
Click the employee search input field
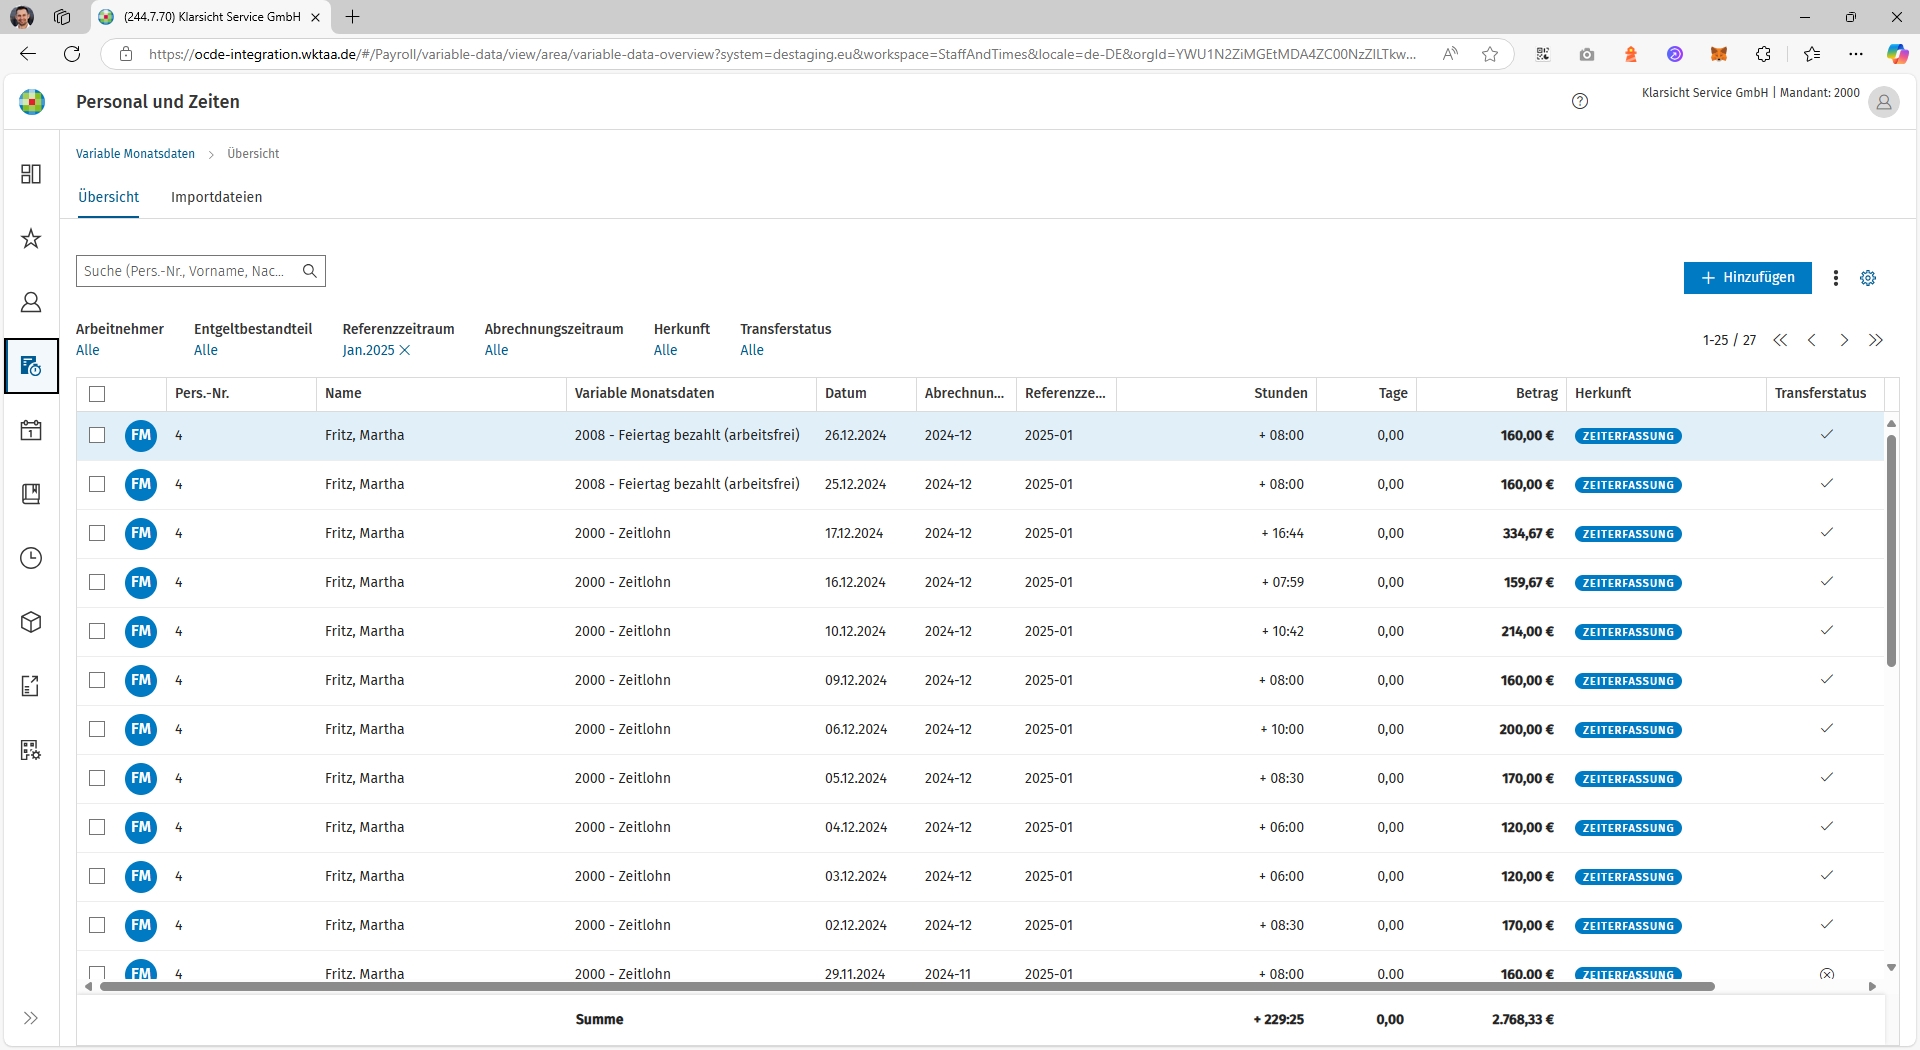[188, 271]
